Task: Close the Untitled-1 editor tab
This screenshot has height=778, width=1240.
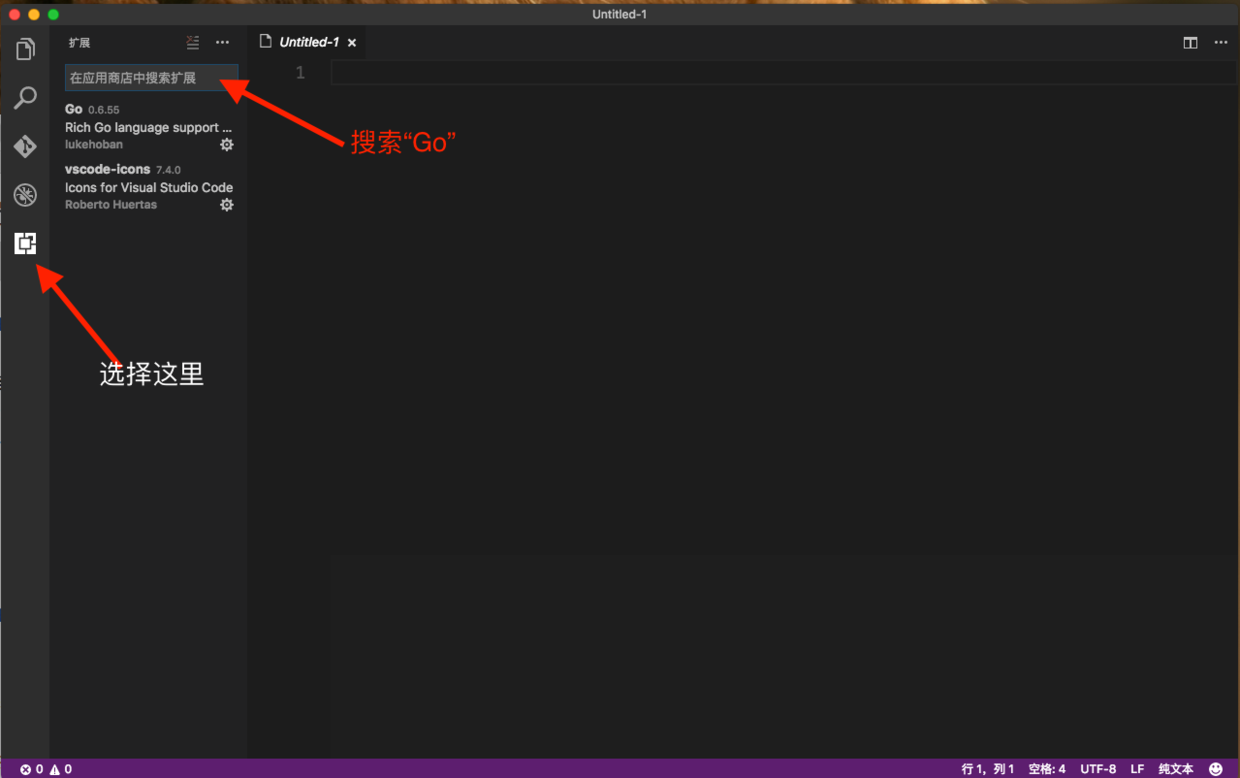Action: 352,43
